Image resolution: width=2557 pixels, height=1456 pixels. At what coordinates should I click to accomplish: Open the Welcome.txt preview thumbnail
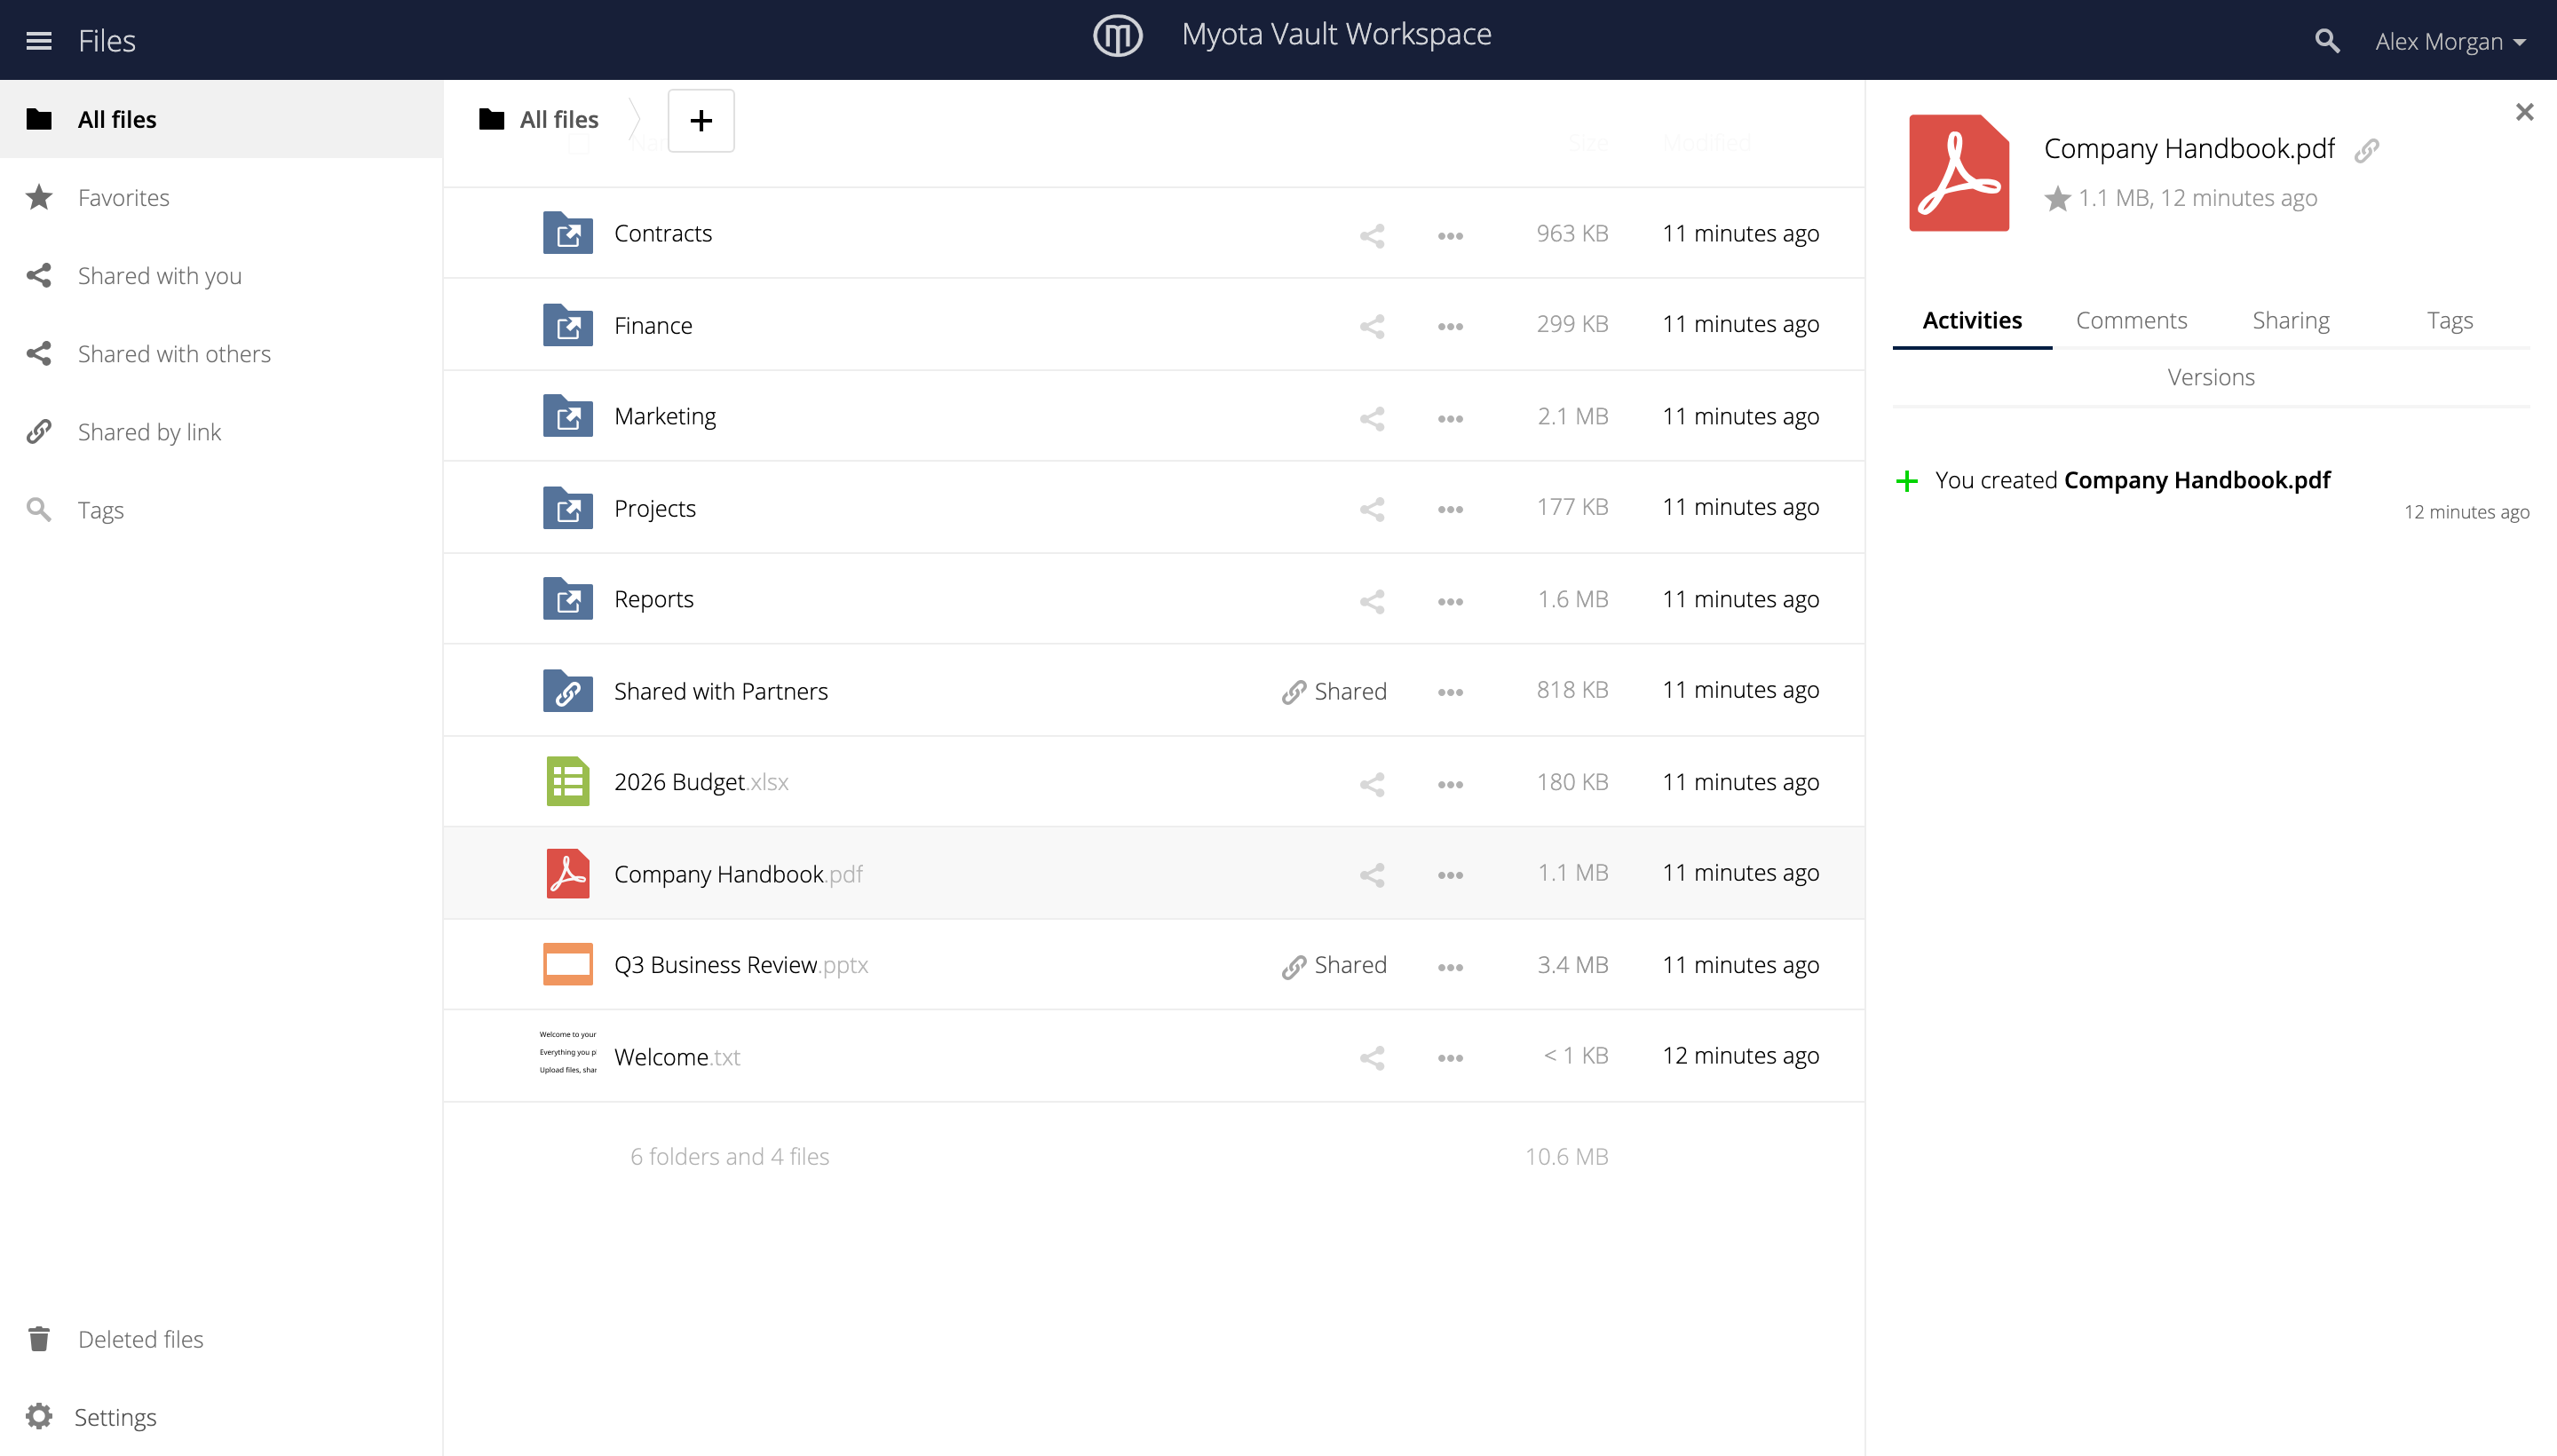coord(567,1053)
